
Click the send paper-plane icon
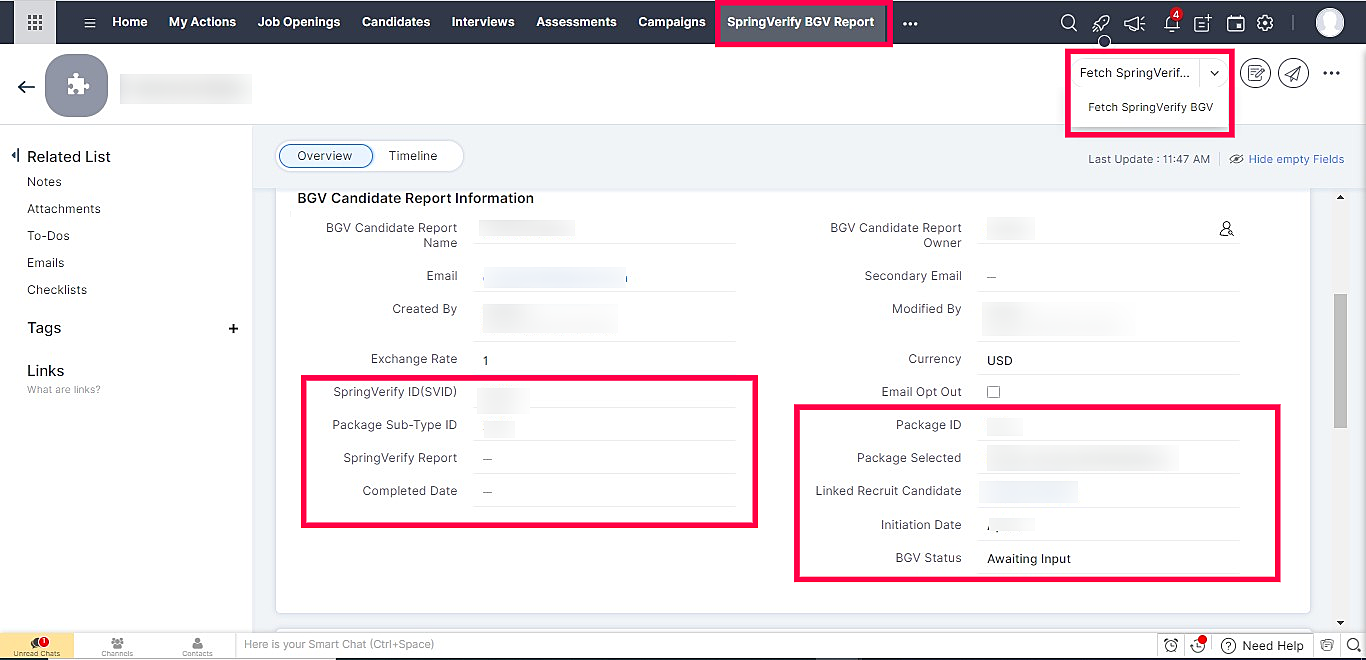pyautogui.click(x=1294, y=73)
